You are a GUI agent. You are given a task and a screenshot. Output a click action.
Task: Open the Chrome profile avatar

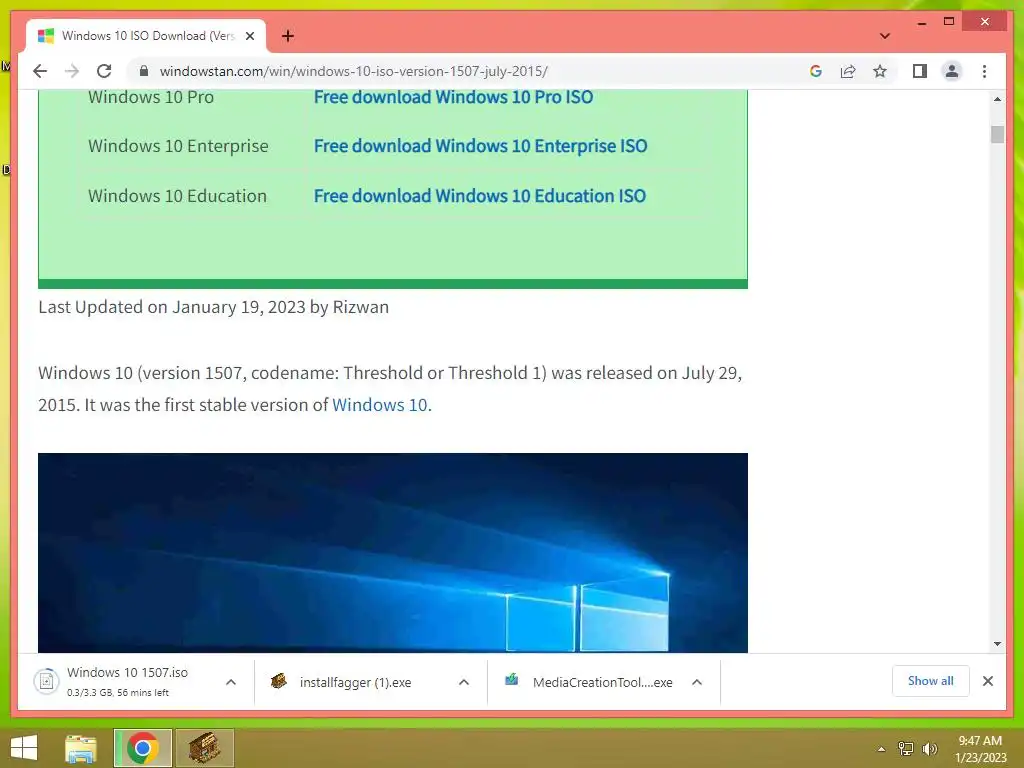click(x=952, y=71)
